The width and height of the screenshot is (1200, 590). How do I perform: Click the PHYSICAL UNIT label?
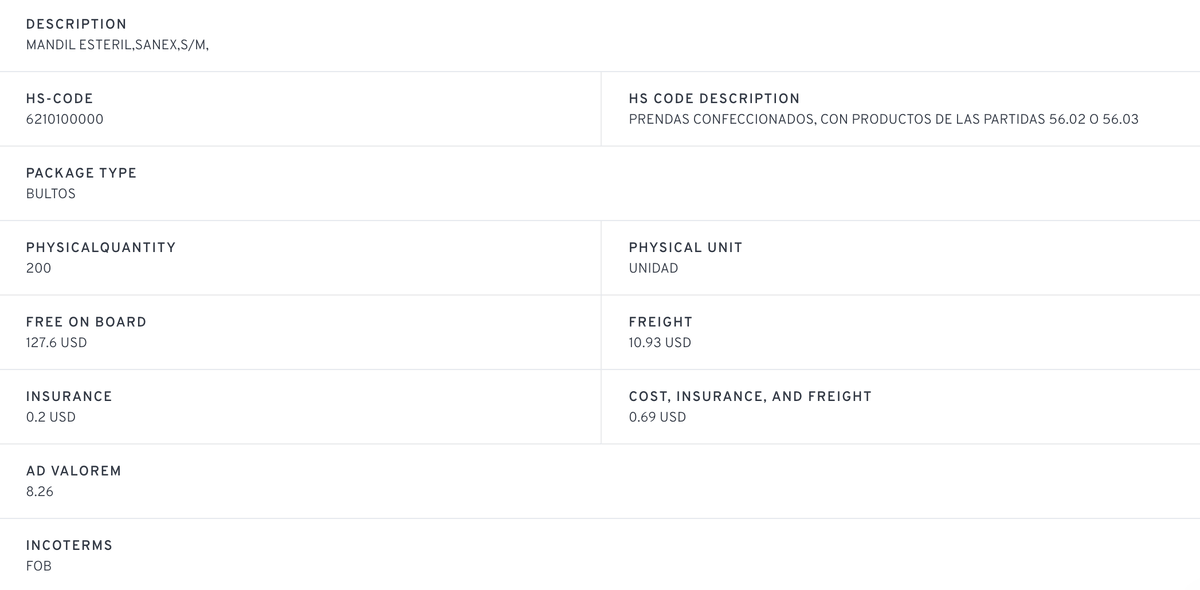click(685, 248)
